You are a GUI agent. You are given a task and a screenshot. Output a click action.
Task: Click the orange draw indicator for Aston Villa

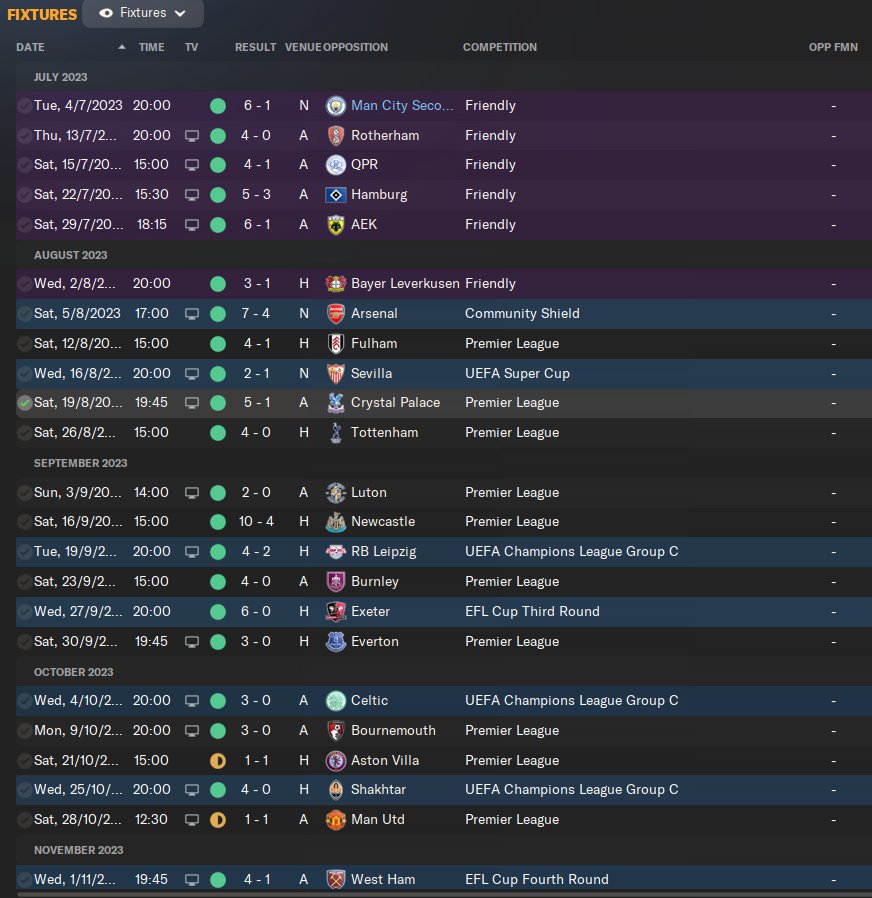(218, 760)
